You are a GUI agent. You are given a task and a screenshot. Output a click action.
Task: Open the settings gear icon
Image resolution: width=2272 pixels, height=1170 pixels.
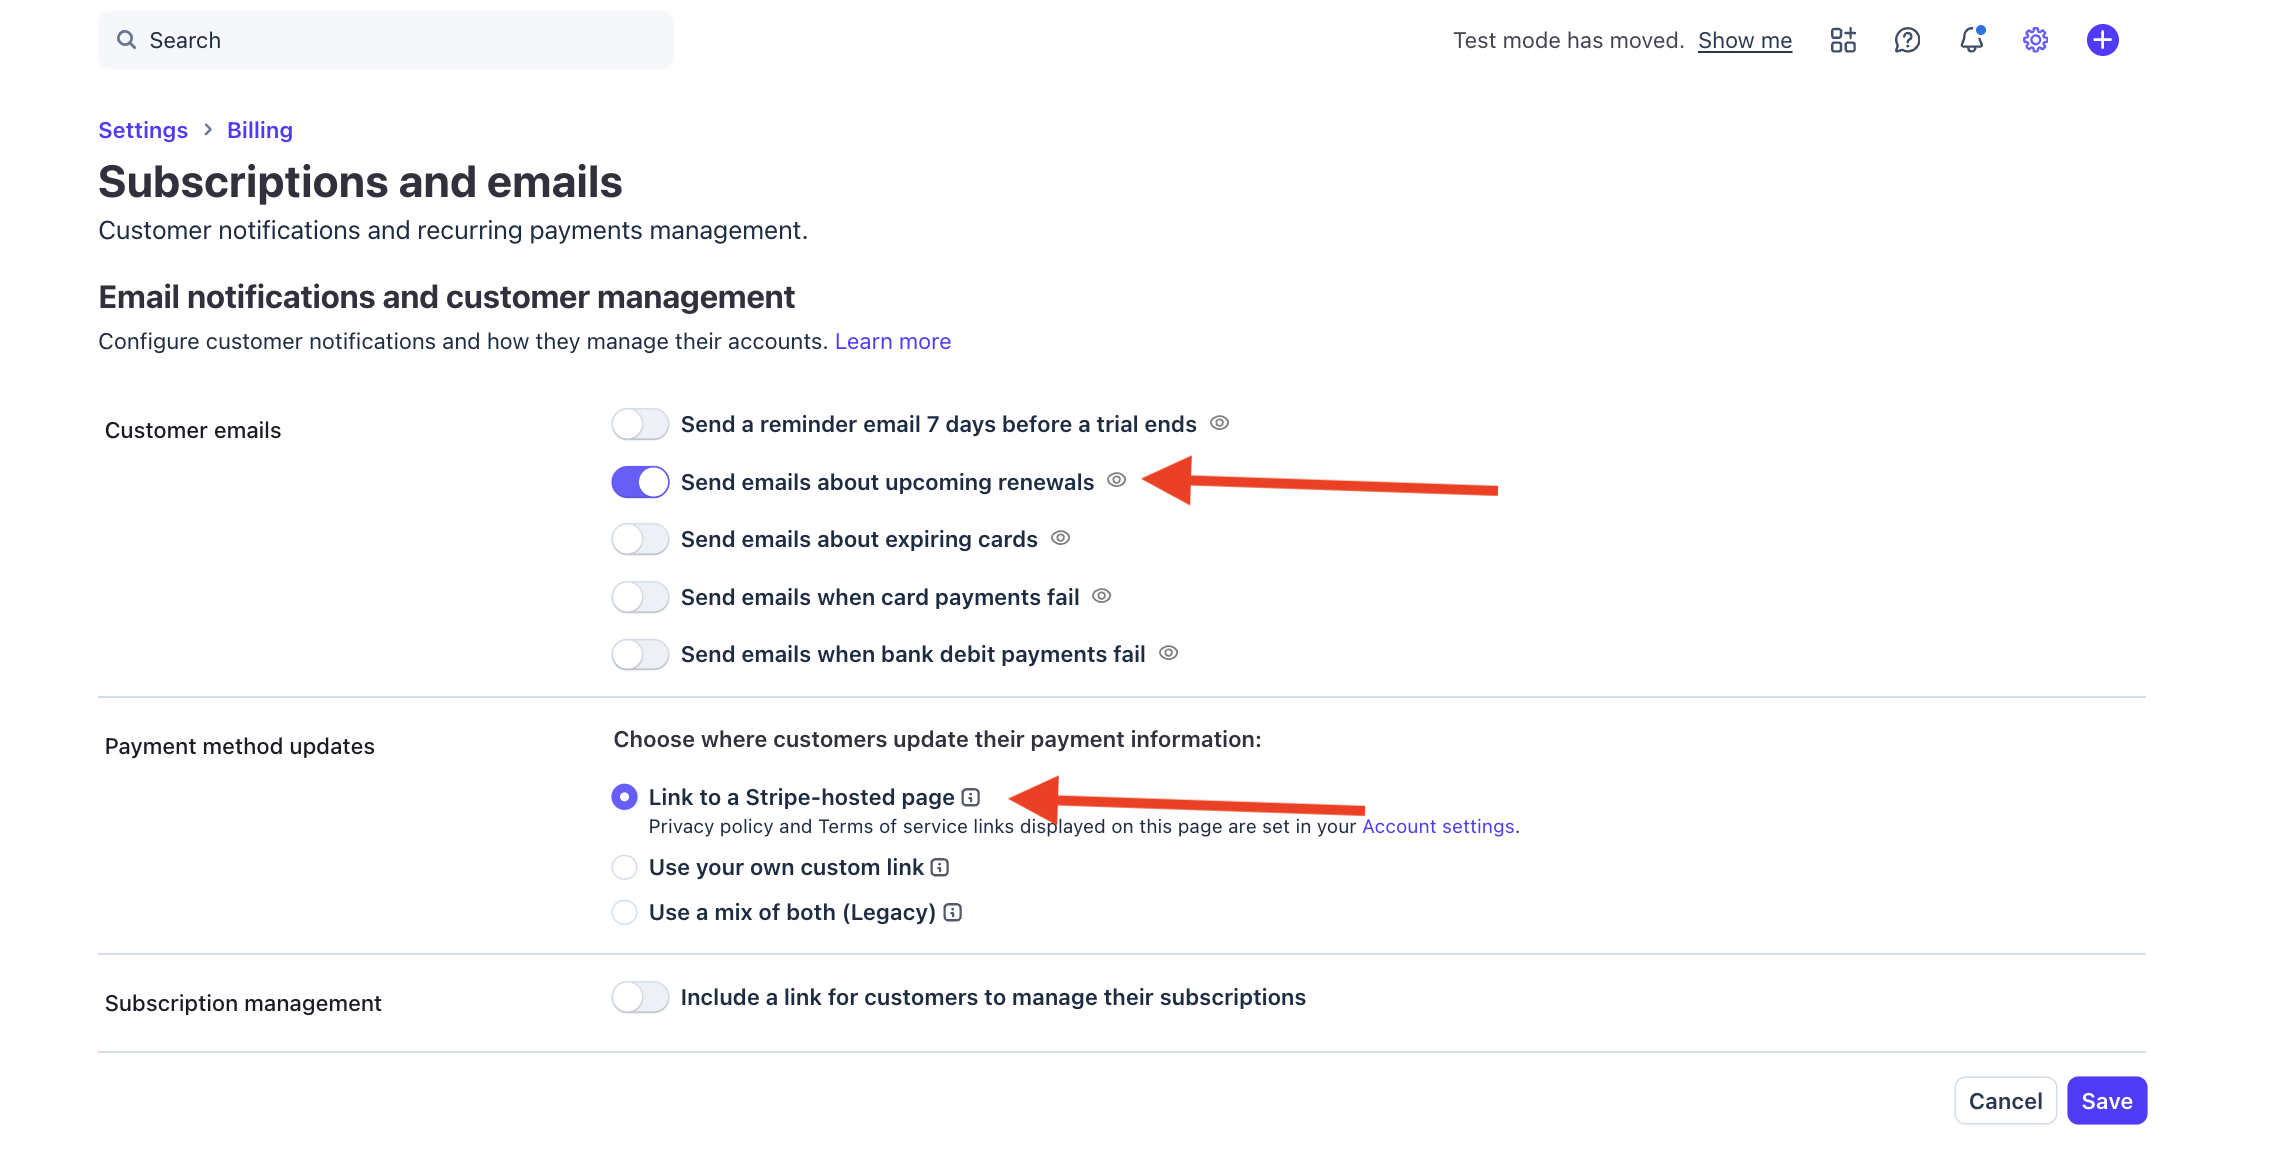point(2035,40)
